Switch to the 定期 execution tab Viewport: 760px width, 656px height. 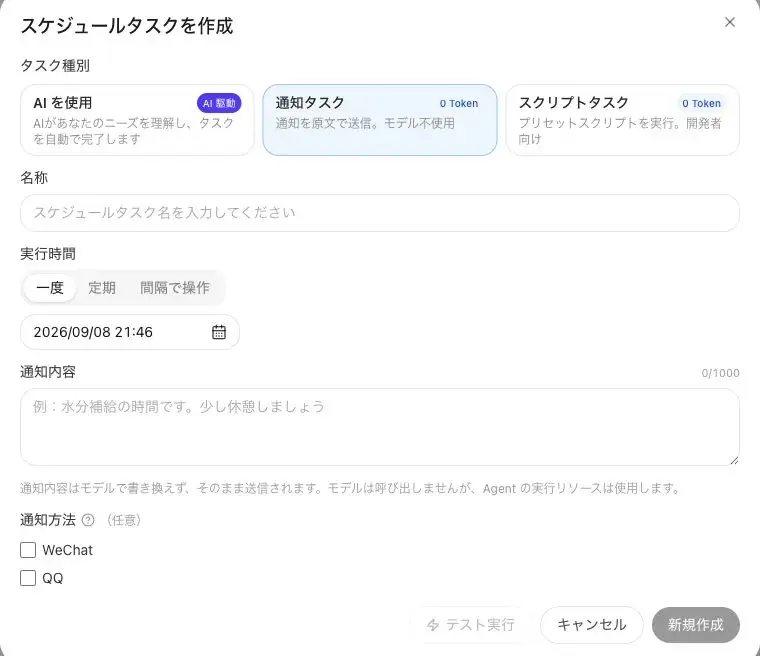coord(102,288)
